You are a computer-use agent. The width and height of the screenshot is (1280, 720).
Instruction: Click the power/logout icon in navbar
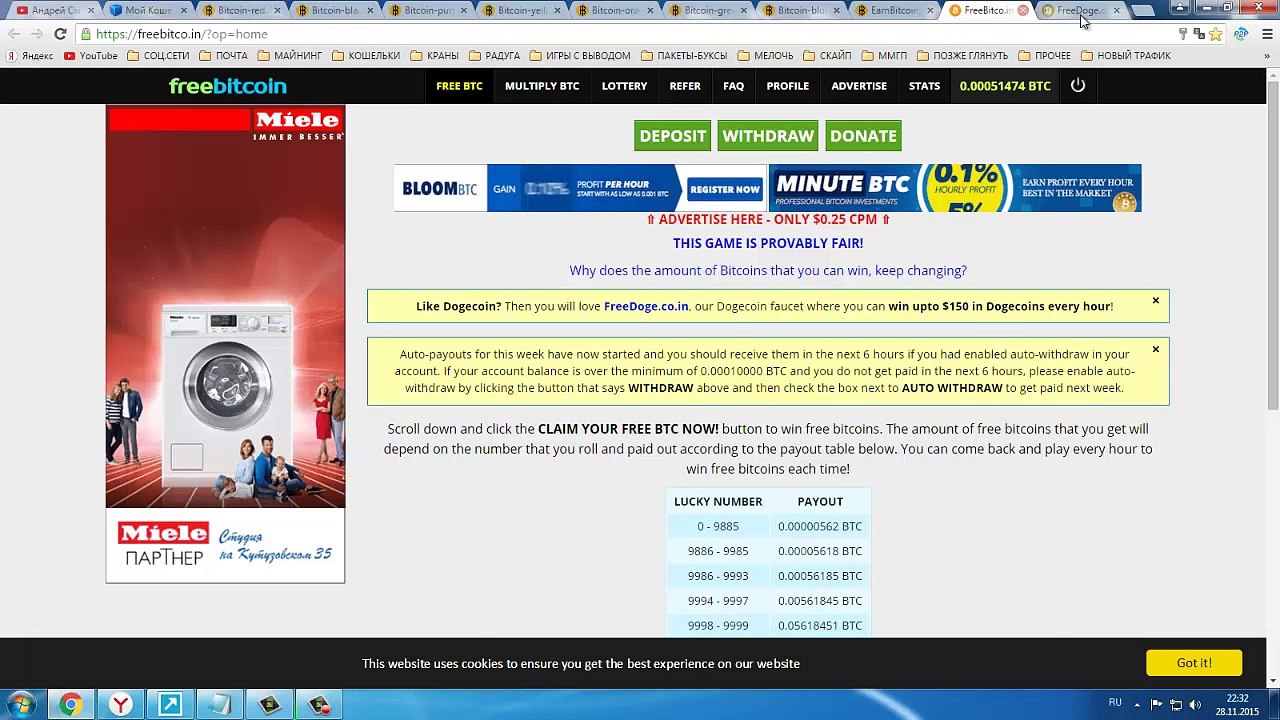[x=1077, y=86]
